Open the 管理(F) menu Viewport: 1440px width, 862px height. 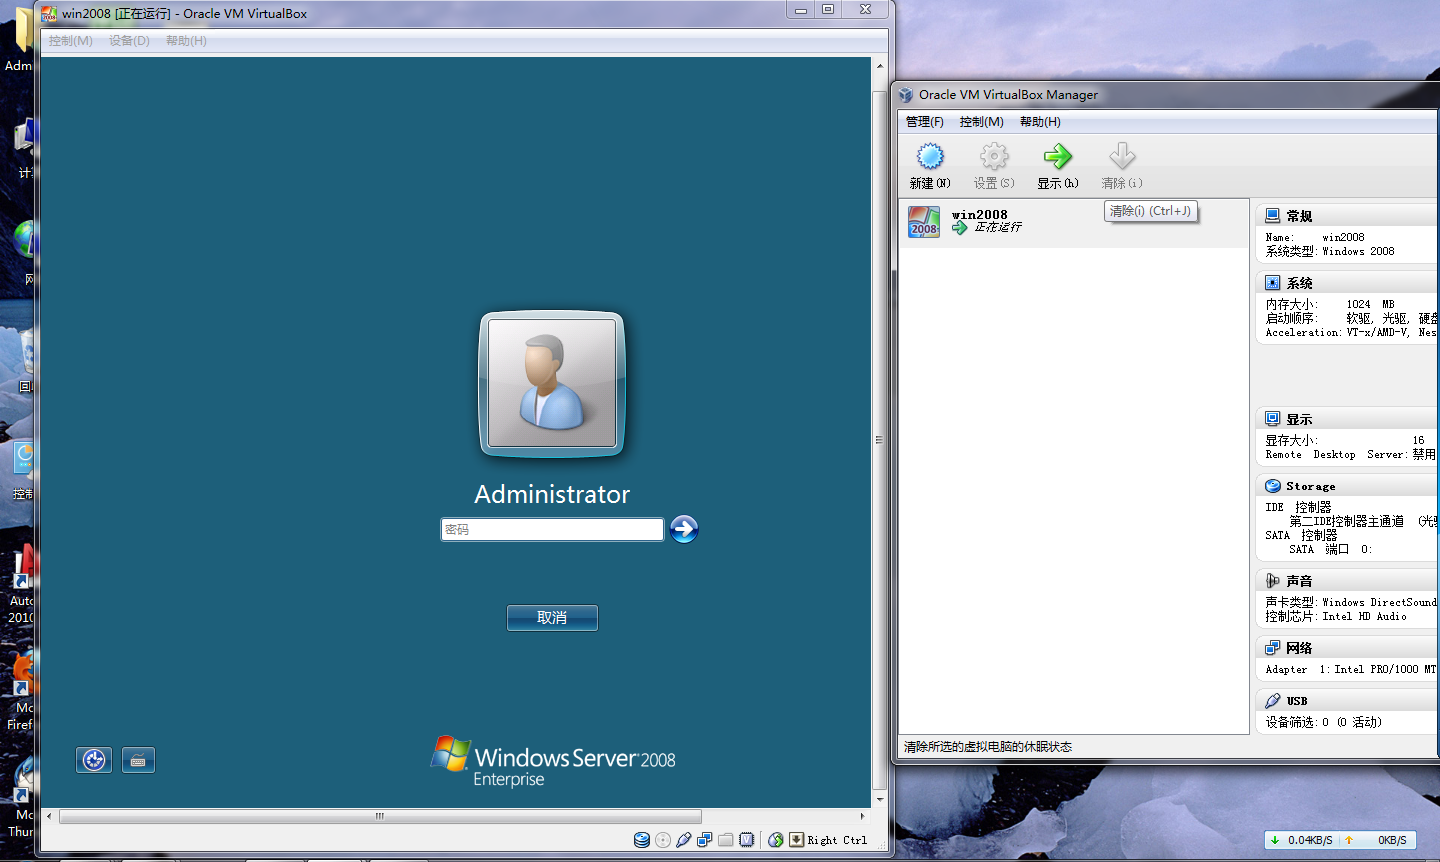(x=924, y=121)
